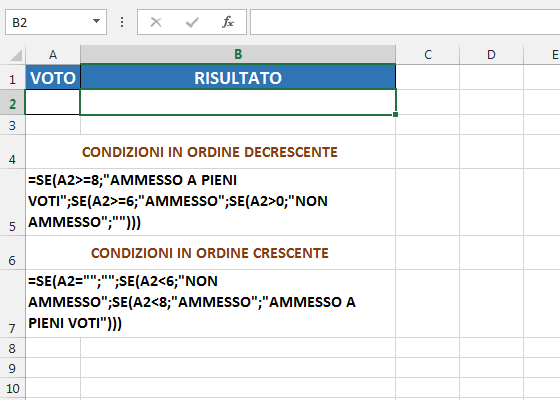Click the RISULTATO header cell

[x=238, y=77]
